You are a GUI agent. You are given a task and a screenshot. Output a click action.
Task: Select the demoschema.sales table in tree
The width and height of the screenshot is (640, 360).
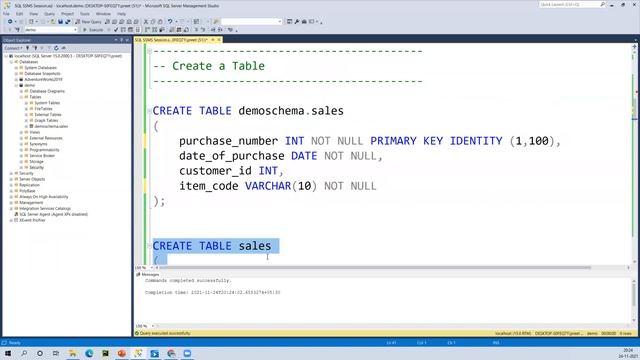(51, 127)
